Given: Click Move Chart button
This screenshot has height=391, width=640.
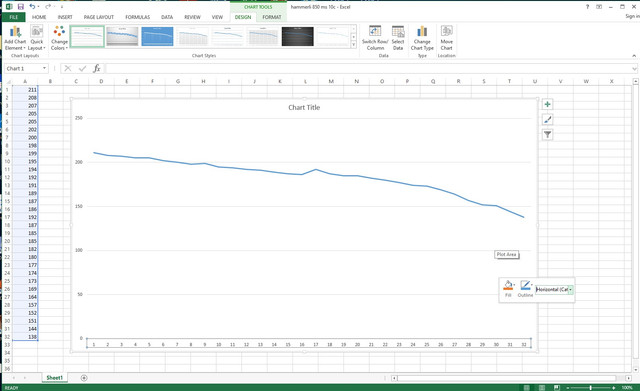Looking at the screenshot, I should [447, 38].
